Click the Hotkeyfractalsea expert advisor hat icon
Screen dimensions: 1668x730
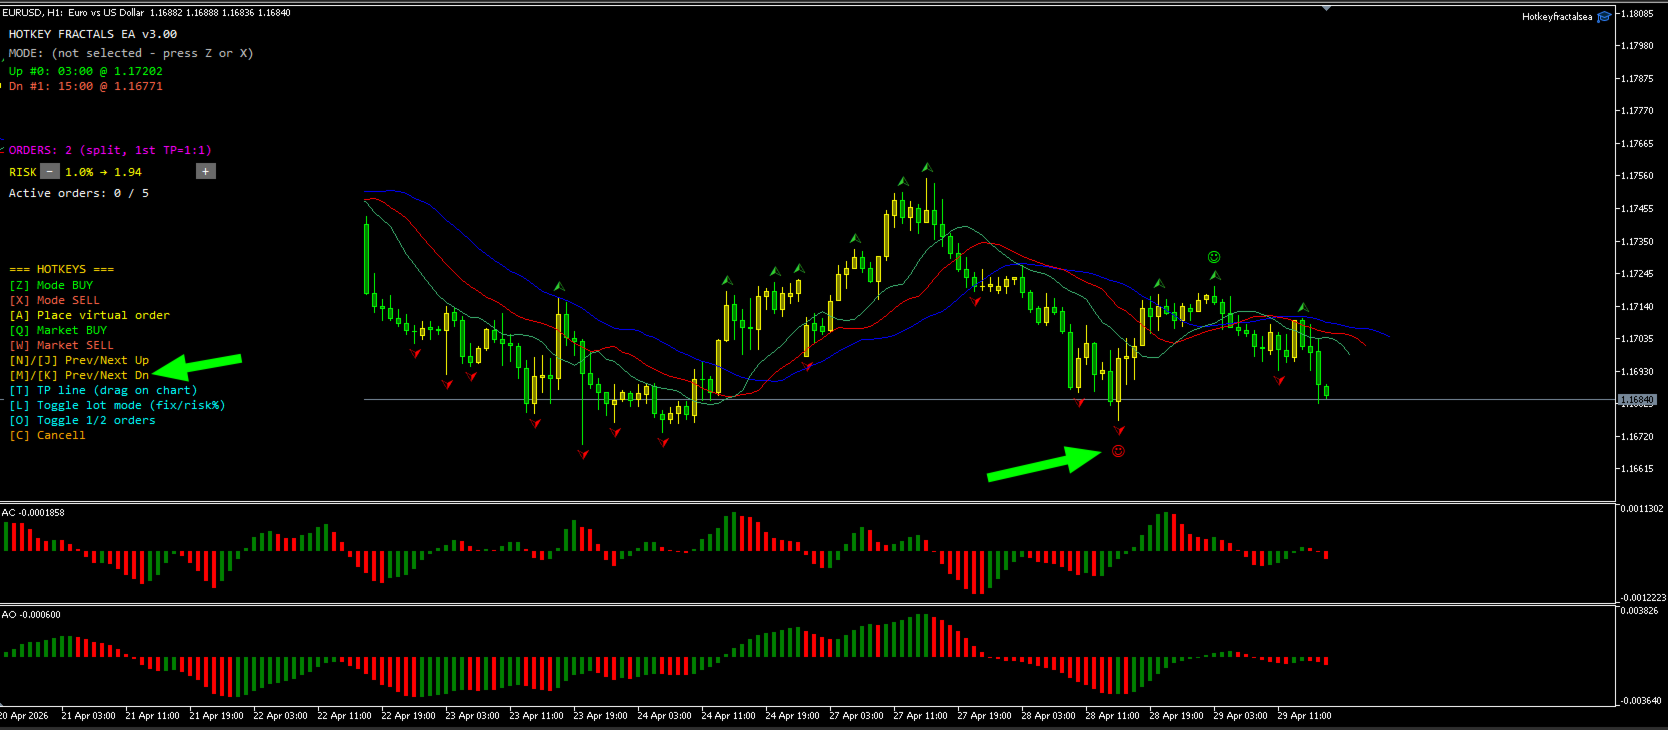pyautogui.click(x=1604, y=16)
